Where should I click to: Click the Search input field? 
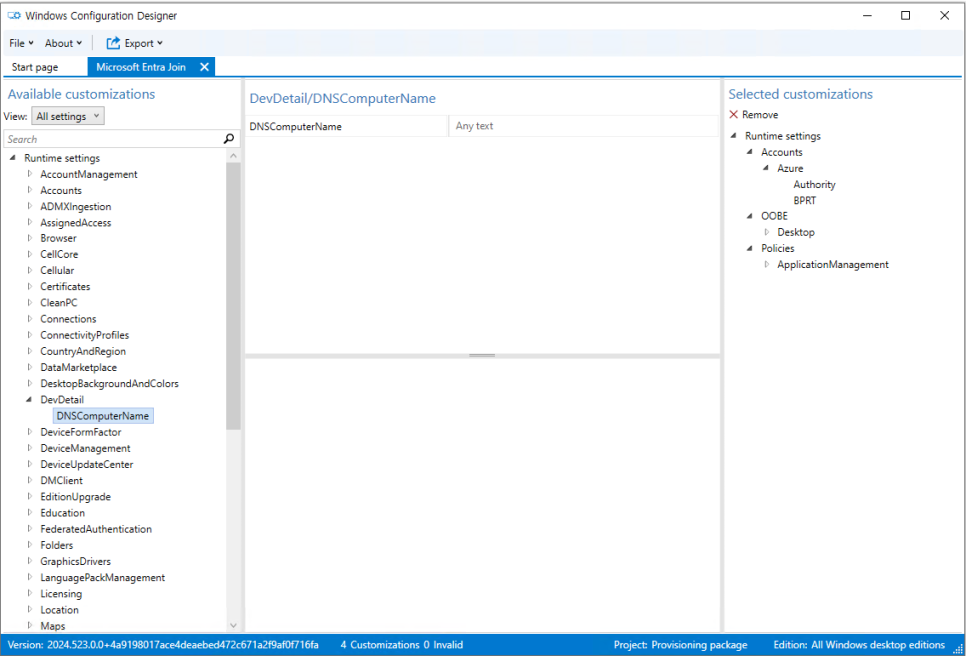tap(114, 139)
